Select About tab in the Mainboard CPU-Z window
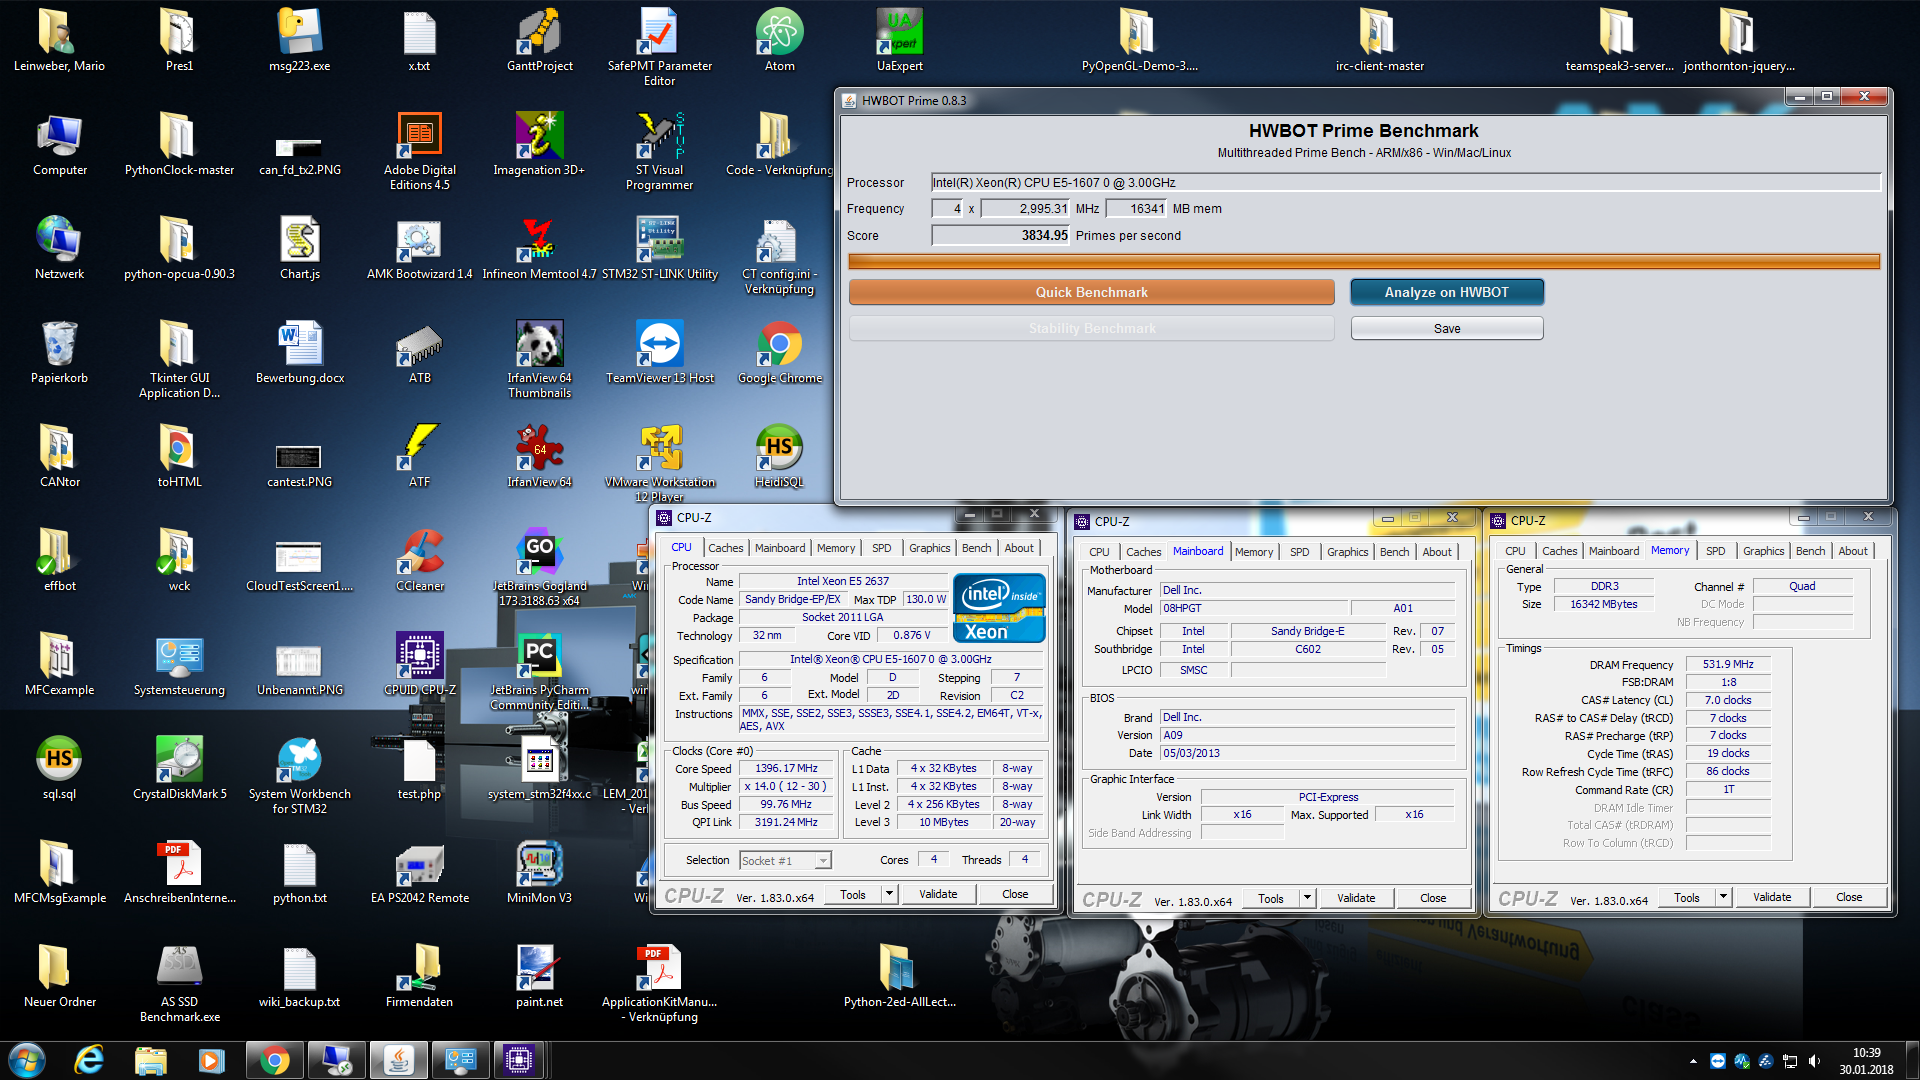This screenshot has height=1080, width=1920. pyautogui.click(x=1436, y=552)
